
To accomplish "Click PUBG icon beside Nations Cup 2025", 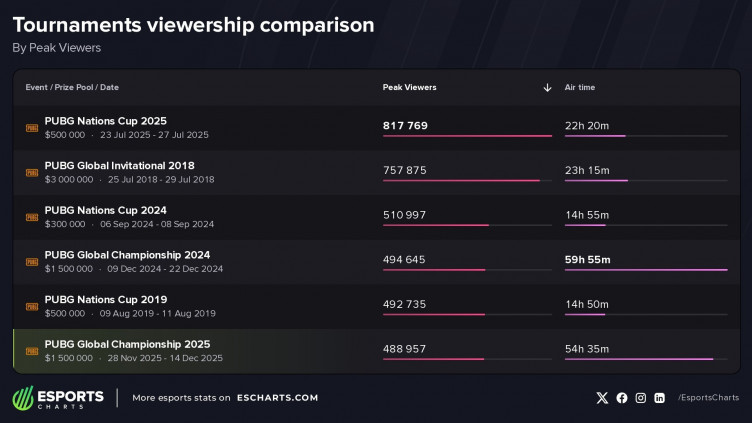I will 32,128.
